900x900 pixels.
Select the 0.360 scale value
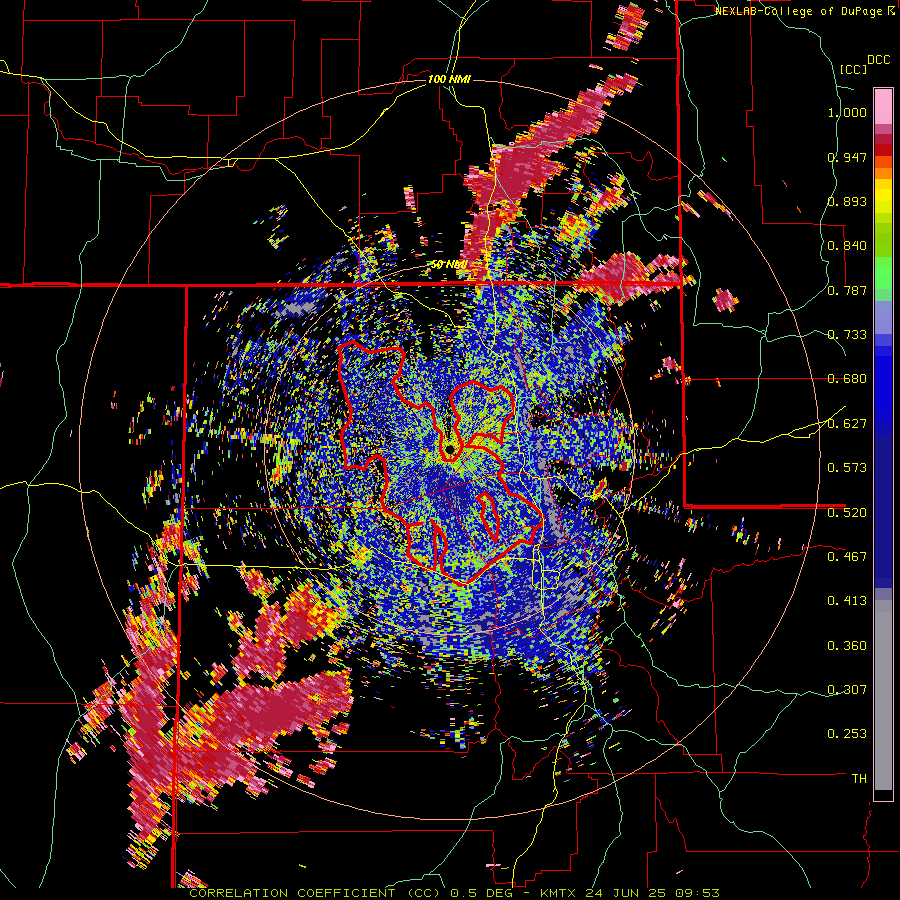(x=847, y=646)
